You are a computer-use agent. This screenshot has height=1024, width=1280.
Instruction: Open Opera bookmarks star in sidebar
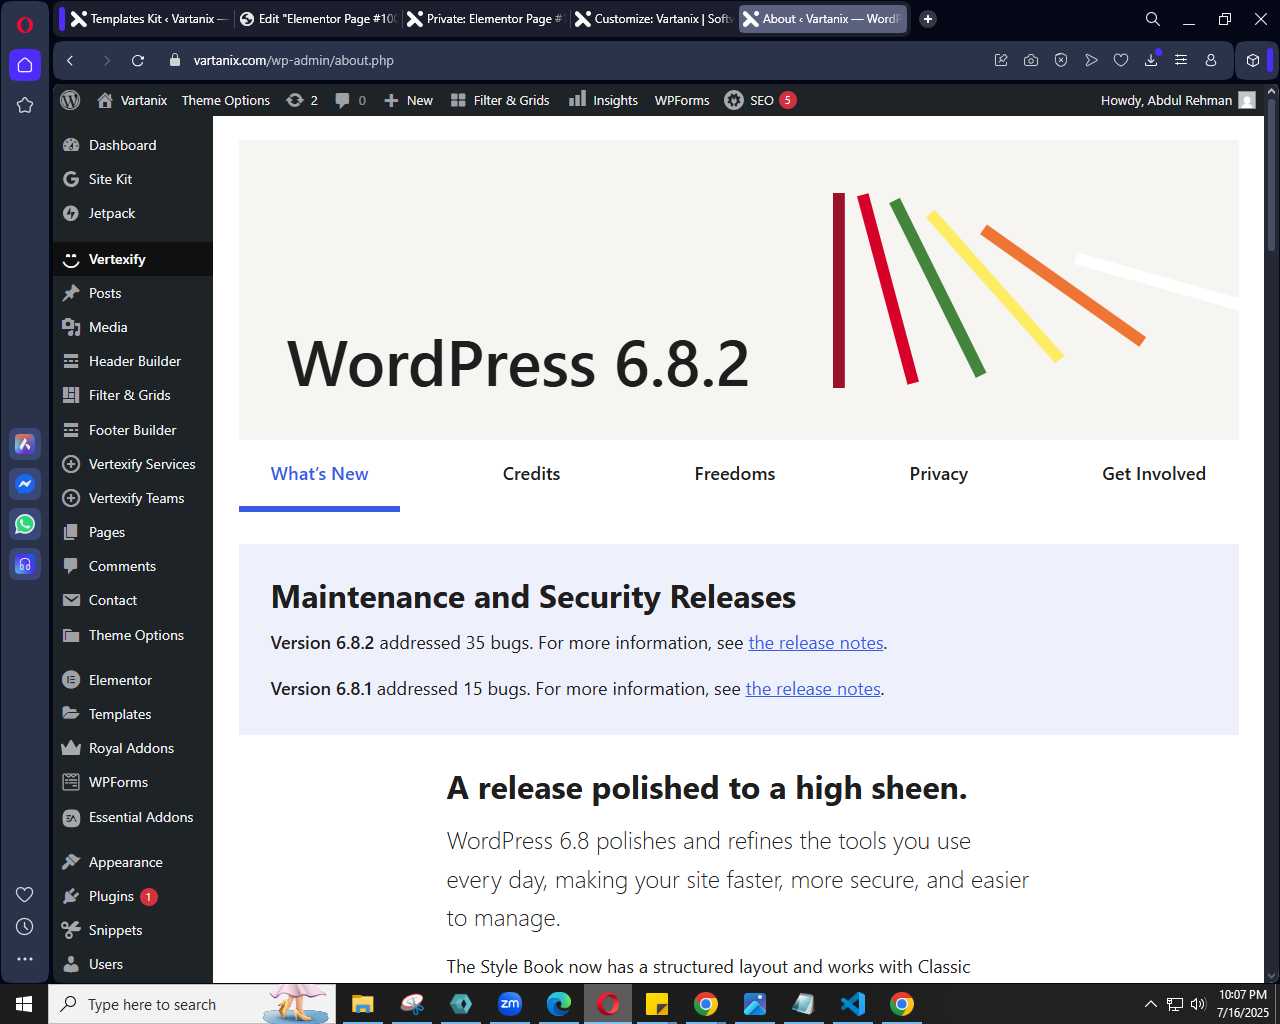click(25, 105)
